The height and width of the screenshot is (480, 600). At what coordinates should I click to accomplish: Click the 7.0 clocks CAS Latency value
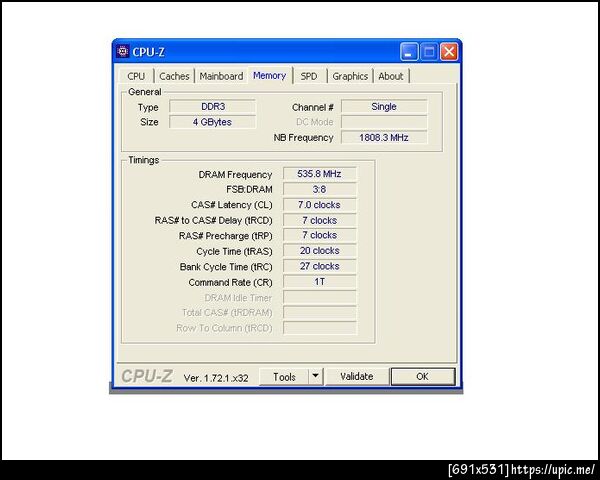point(320,205)
